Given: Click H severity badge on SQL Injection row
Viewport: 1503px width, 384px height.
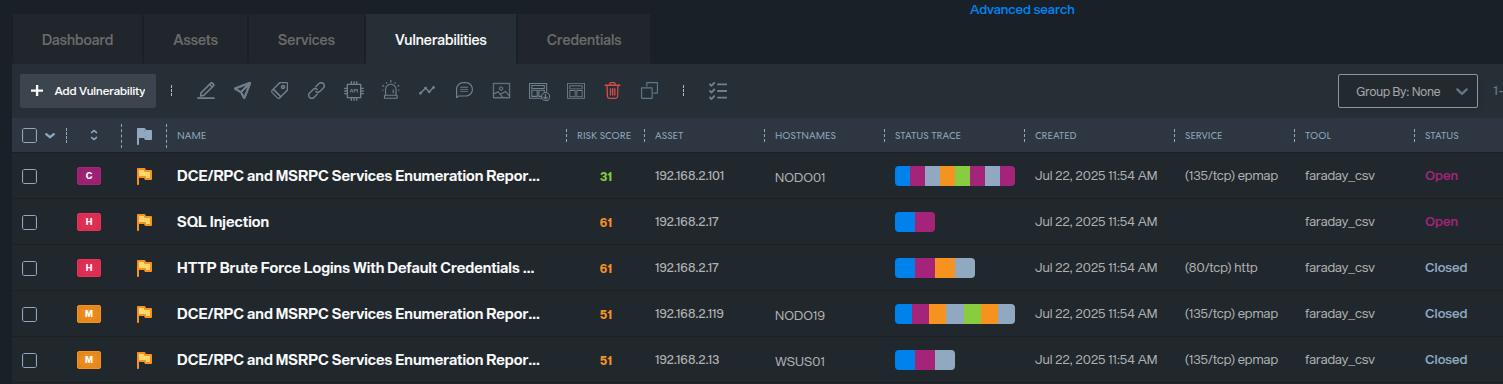Looking at the screenshot, I should [x=89, y=222].
